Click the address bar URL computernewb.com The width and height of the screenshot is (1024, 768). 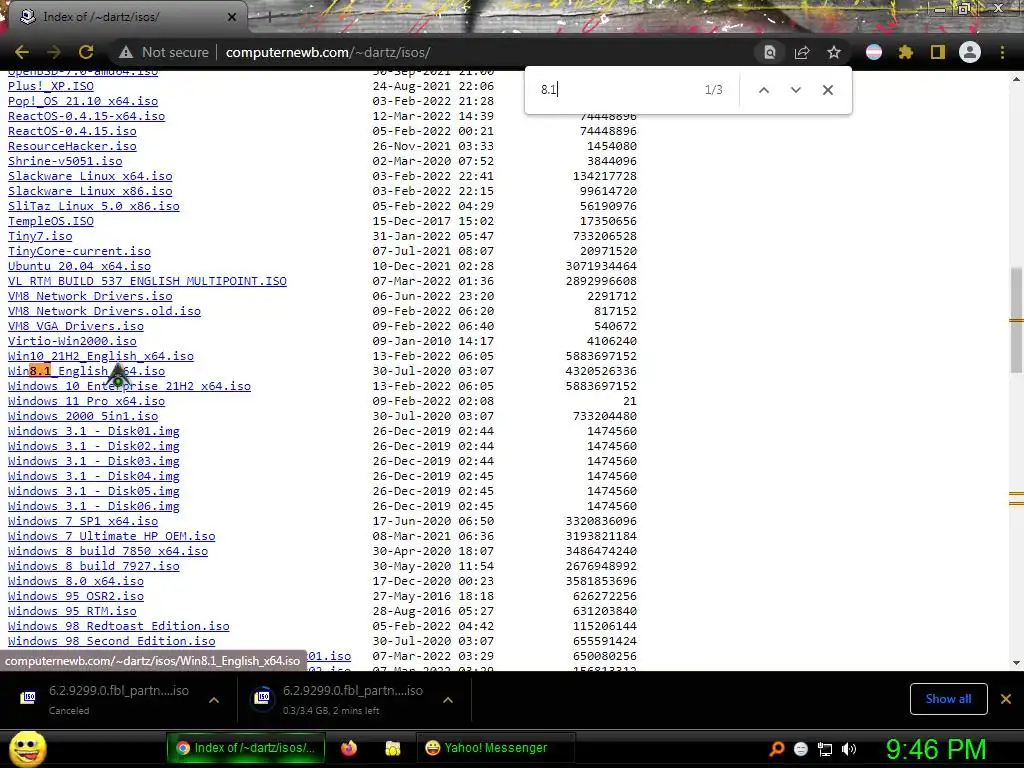tap(328, 52)
